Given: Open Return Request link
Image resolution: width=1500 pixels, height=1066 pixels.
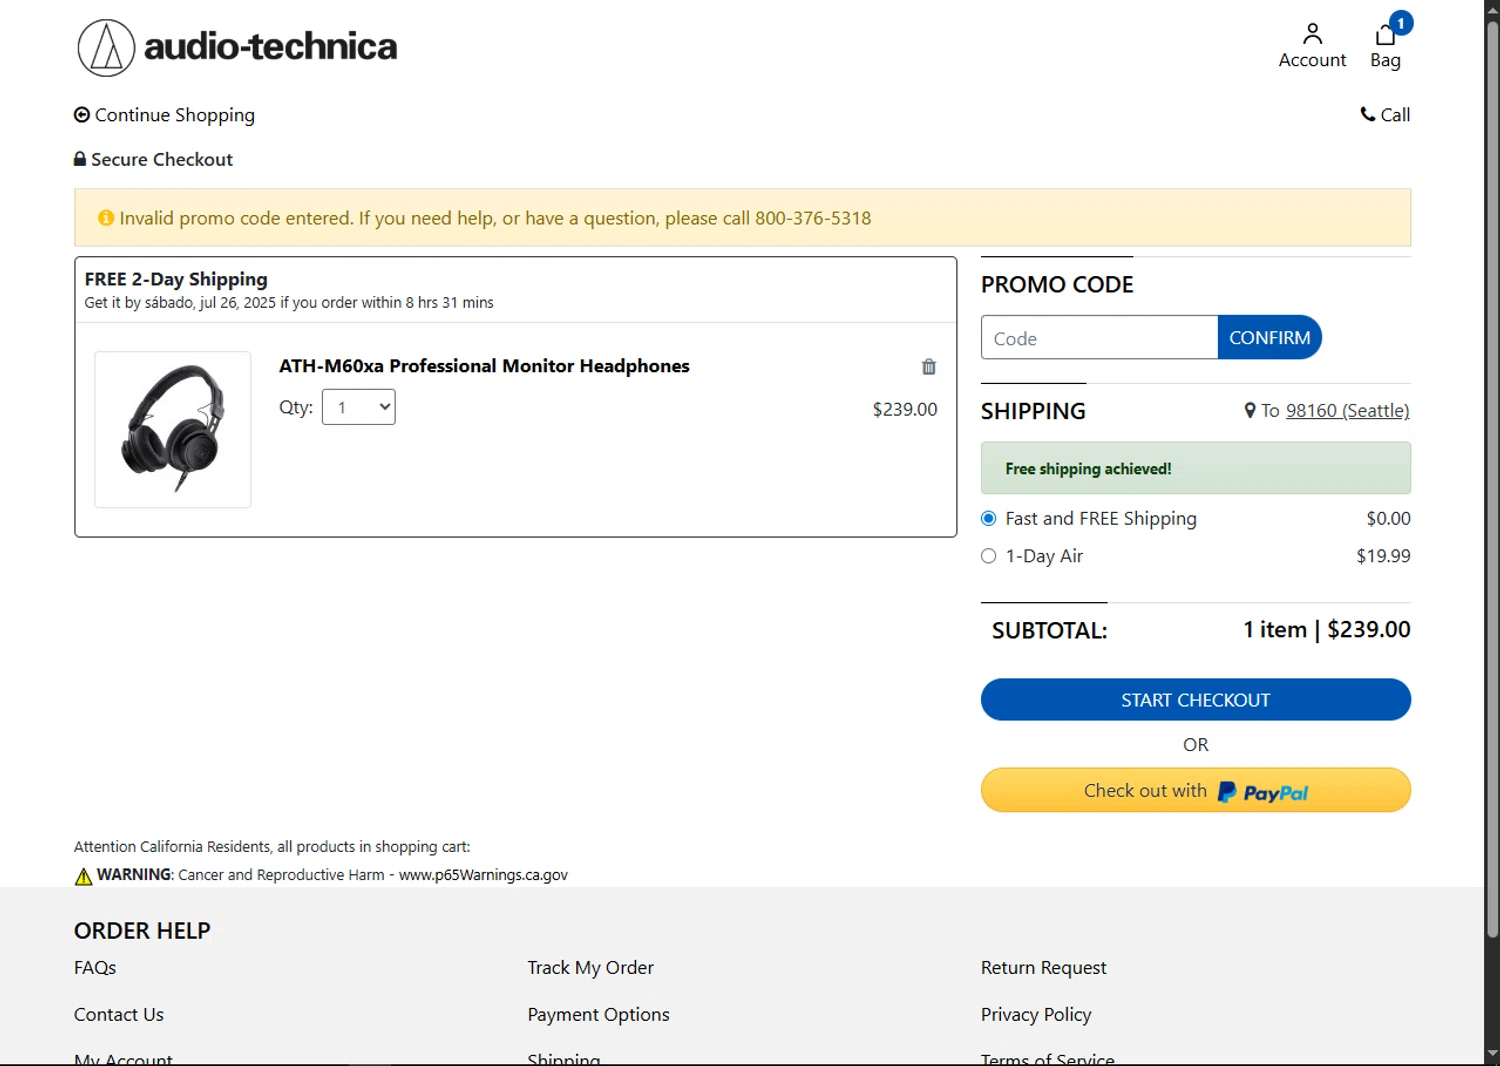Looking at the screenshot, I should tap(1043, 968).
